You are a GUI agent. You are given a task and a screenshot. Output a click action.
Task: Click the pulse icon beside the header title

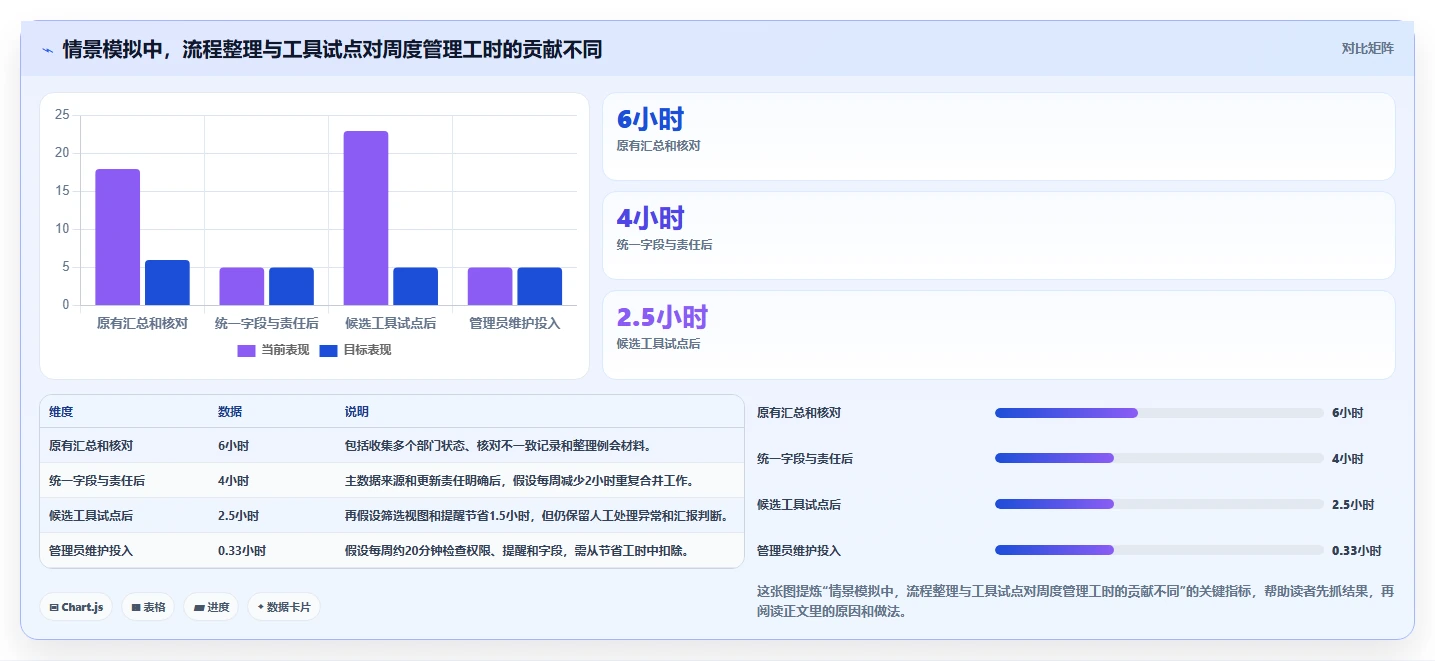(x=47, y=49)
